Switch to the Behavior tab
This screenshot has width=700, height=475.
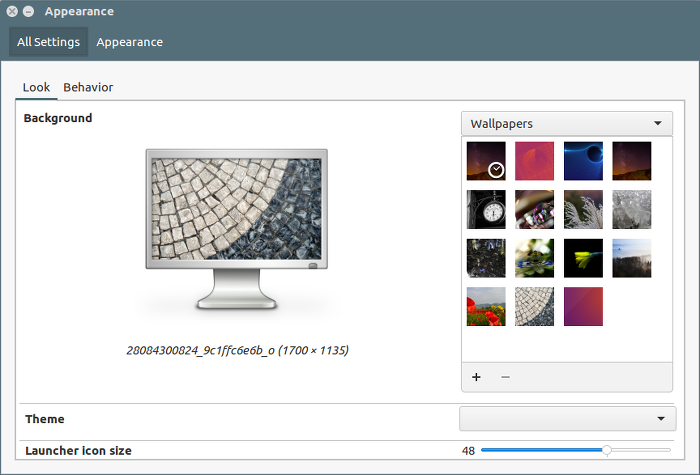coord(88,87)
